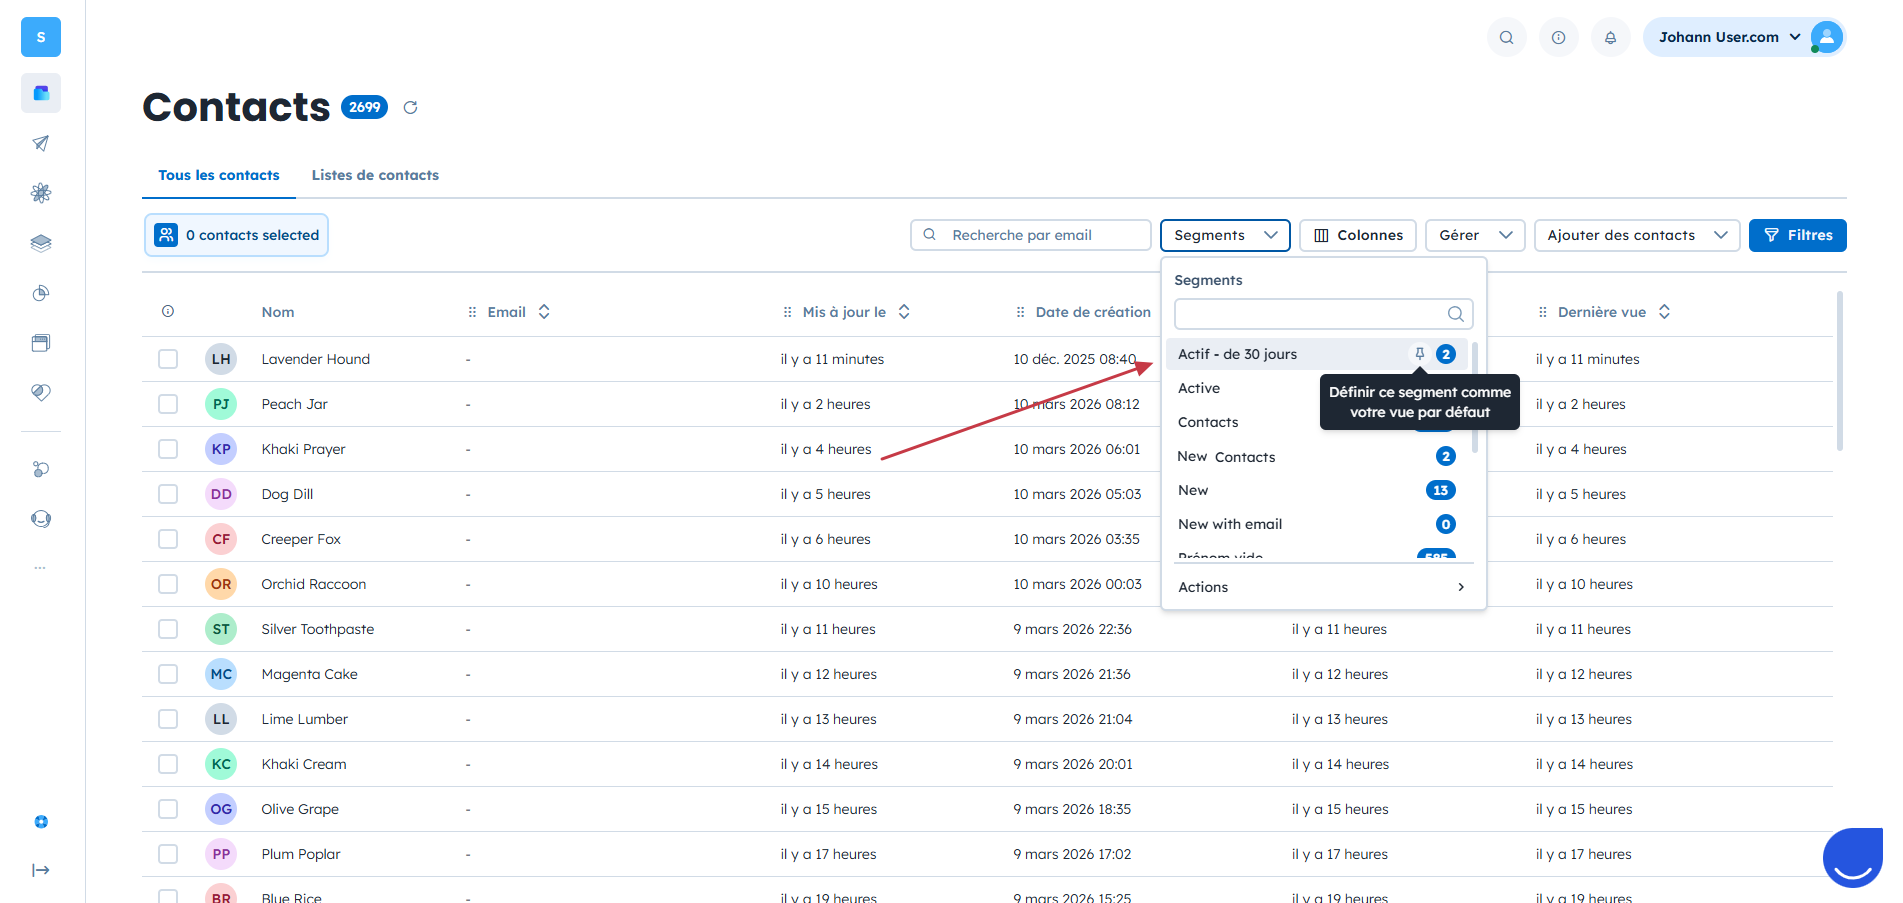Viewport: 1903px width, 903px height.
Task: Tick the Peach Jar row checkbox
Action: tap(168, 404)
